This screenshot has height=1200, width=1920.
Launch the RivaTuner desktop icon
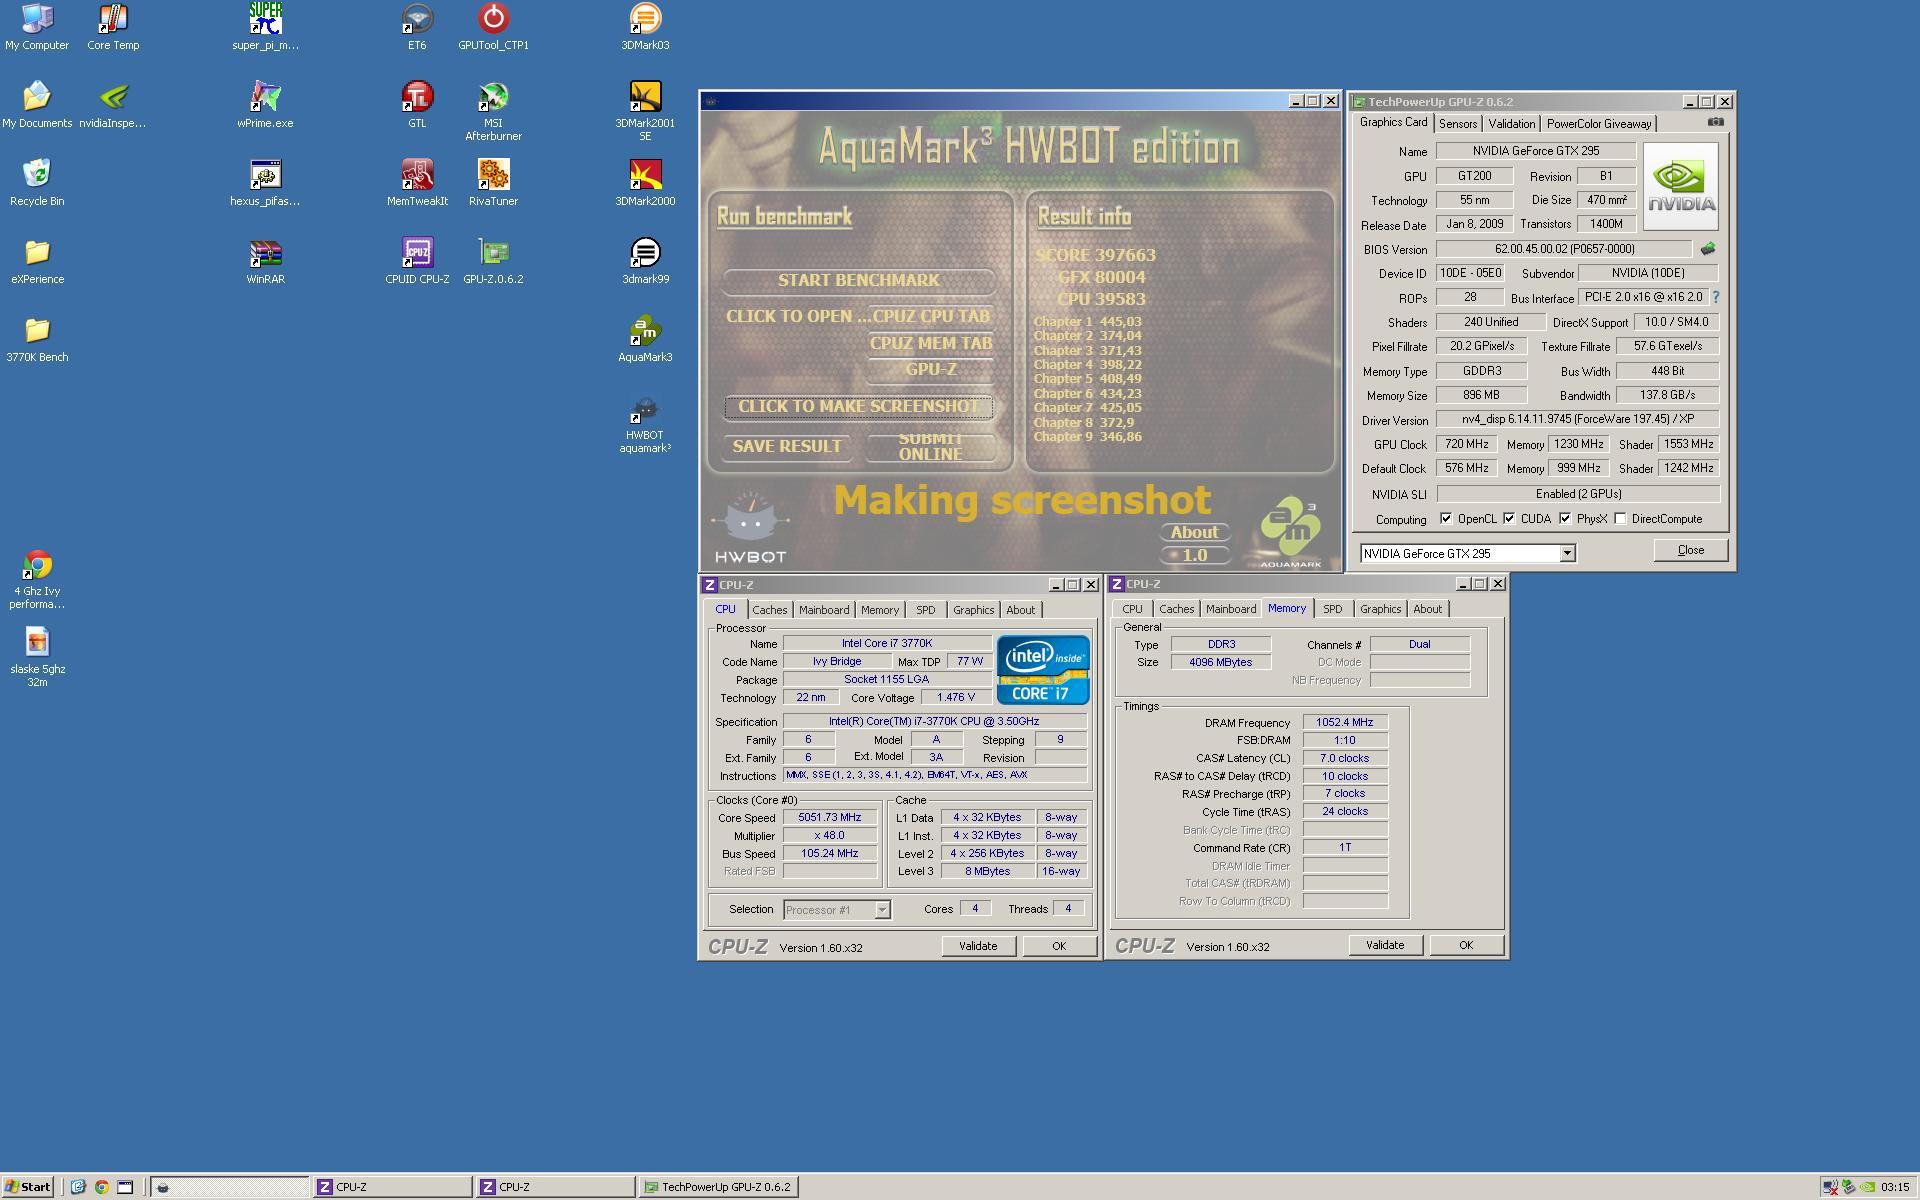click(493, 183)
